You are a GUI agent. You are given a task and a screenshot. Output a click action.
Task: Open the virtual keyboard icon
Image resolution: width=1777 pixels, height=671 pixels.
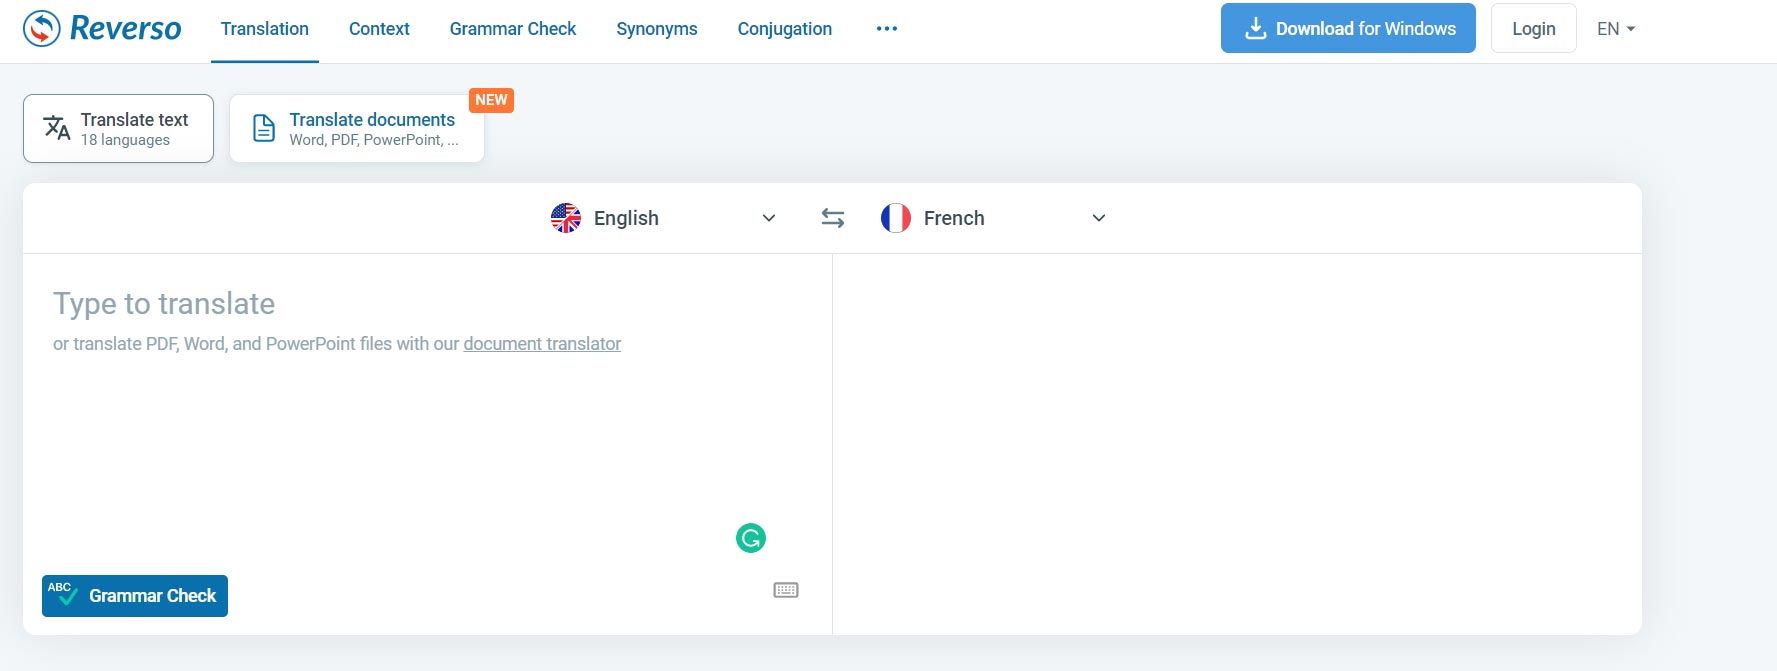click(x=786, y=590)
